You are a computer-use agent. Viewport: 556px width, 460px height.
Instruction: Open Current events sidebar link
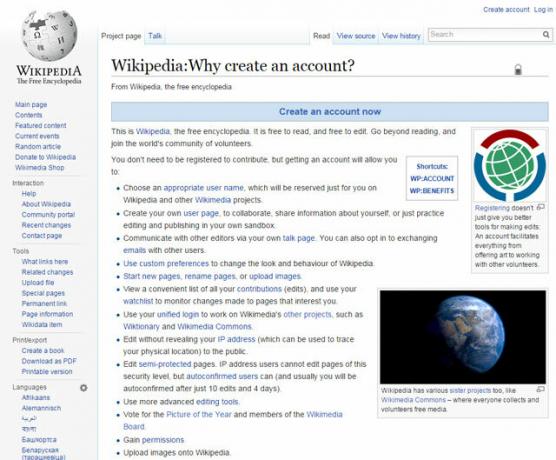click(x=37, y=136)
